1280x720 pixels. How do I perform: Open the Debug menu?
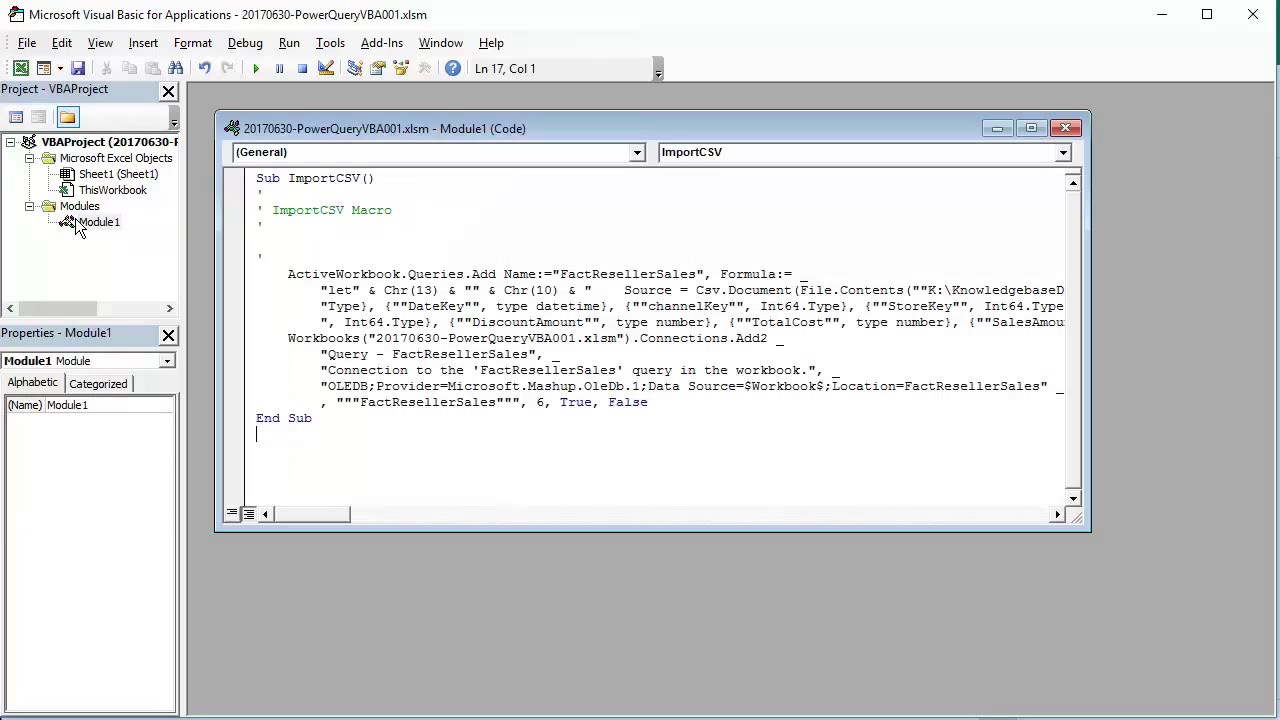[245, 43]
